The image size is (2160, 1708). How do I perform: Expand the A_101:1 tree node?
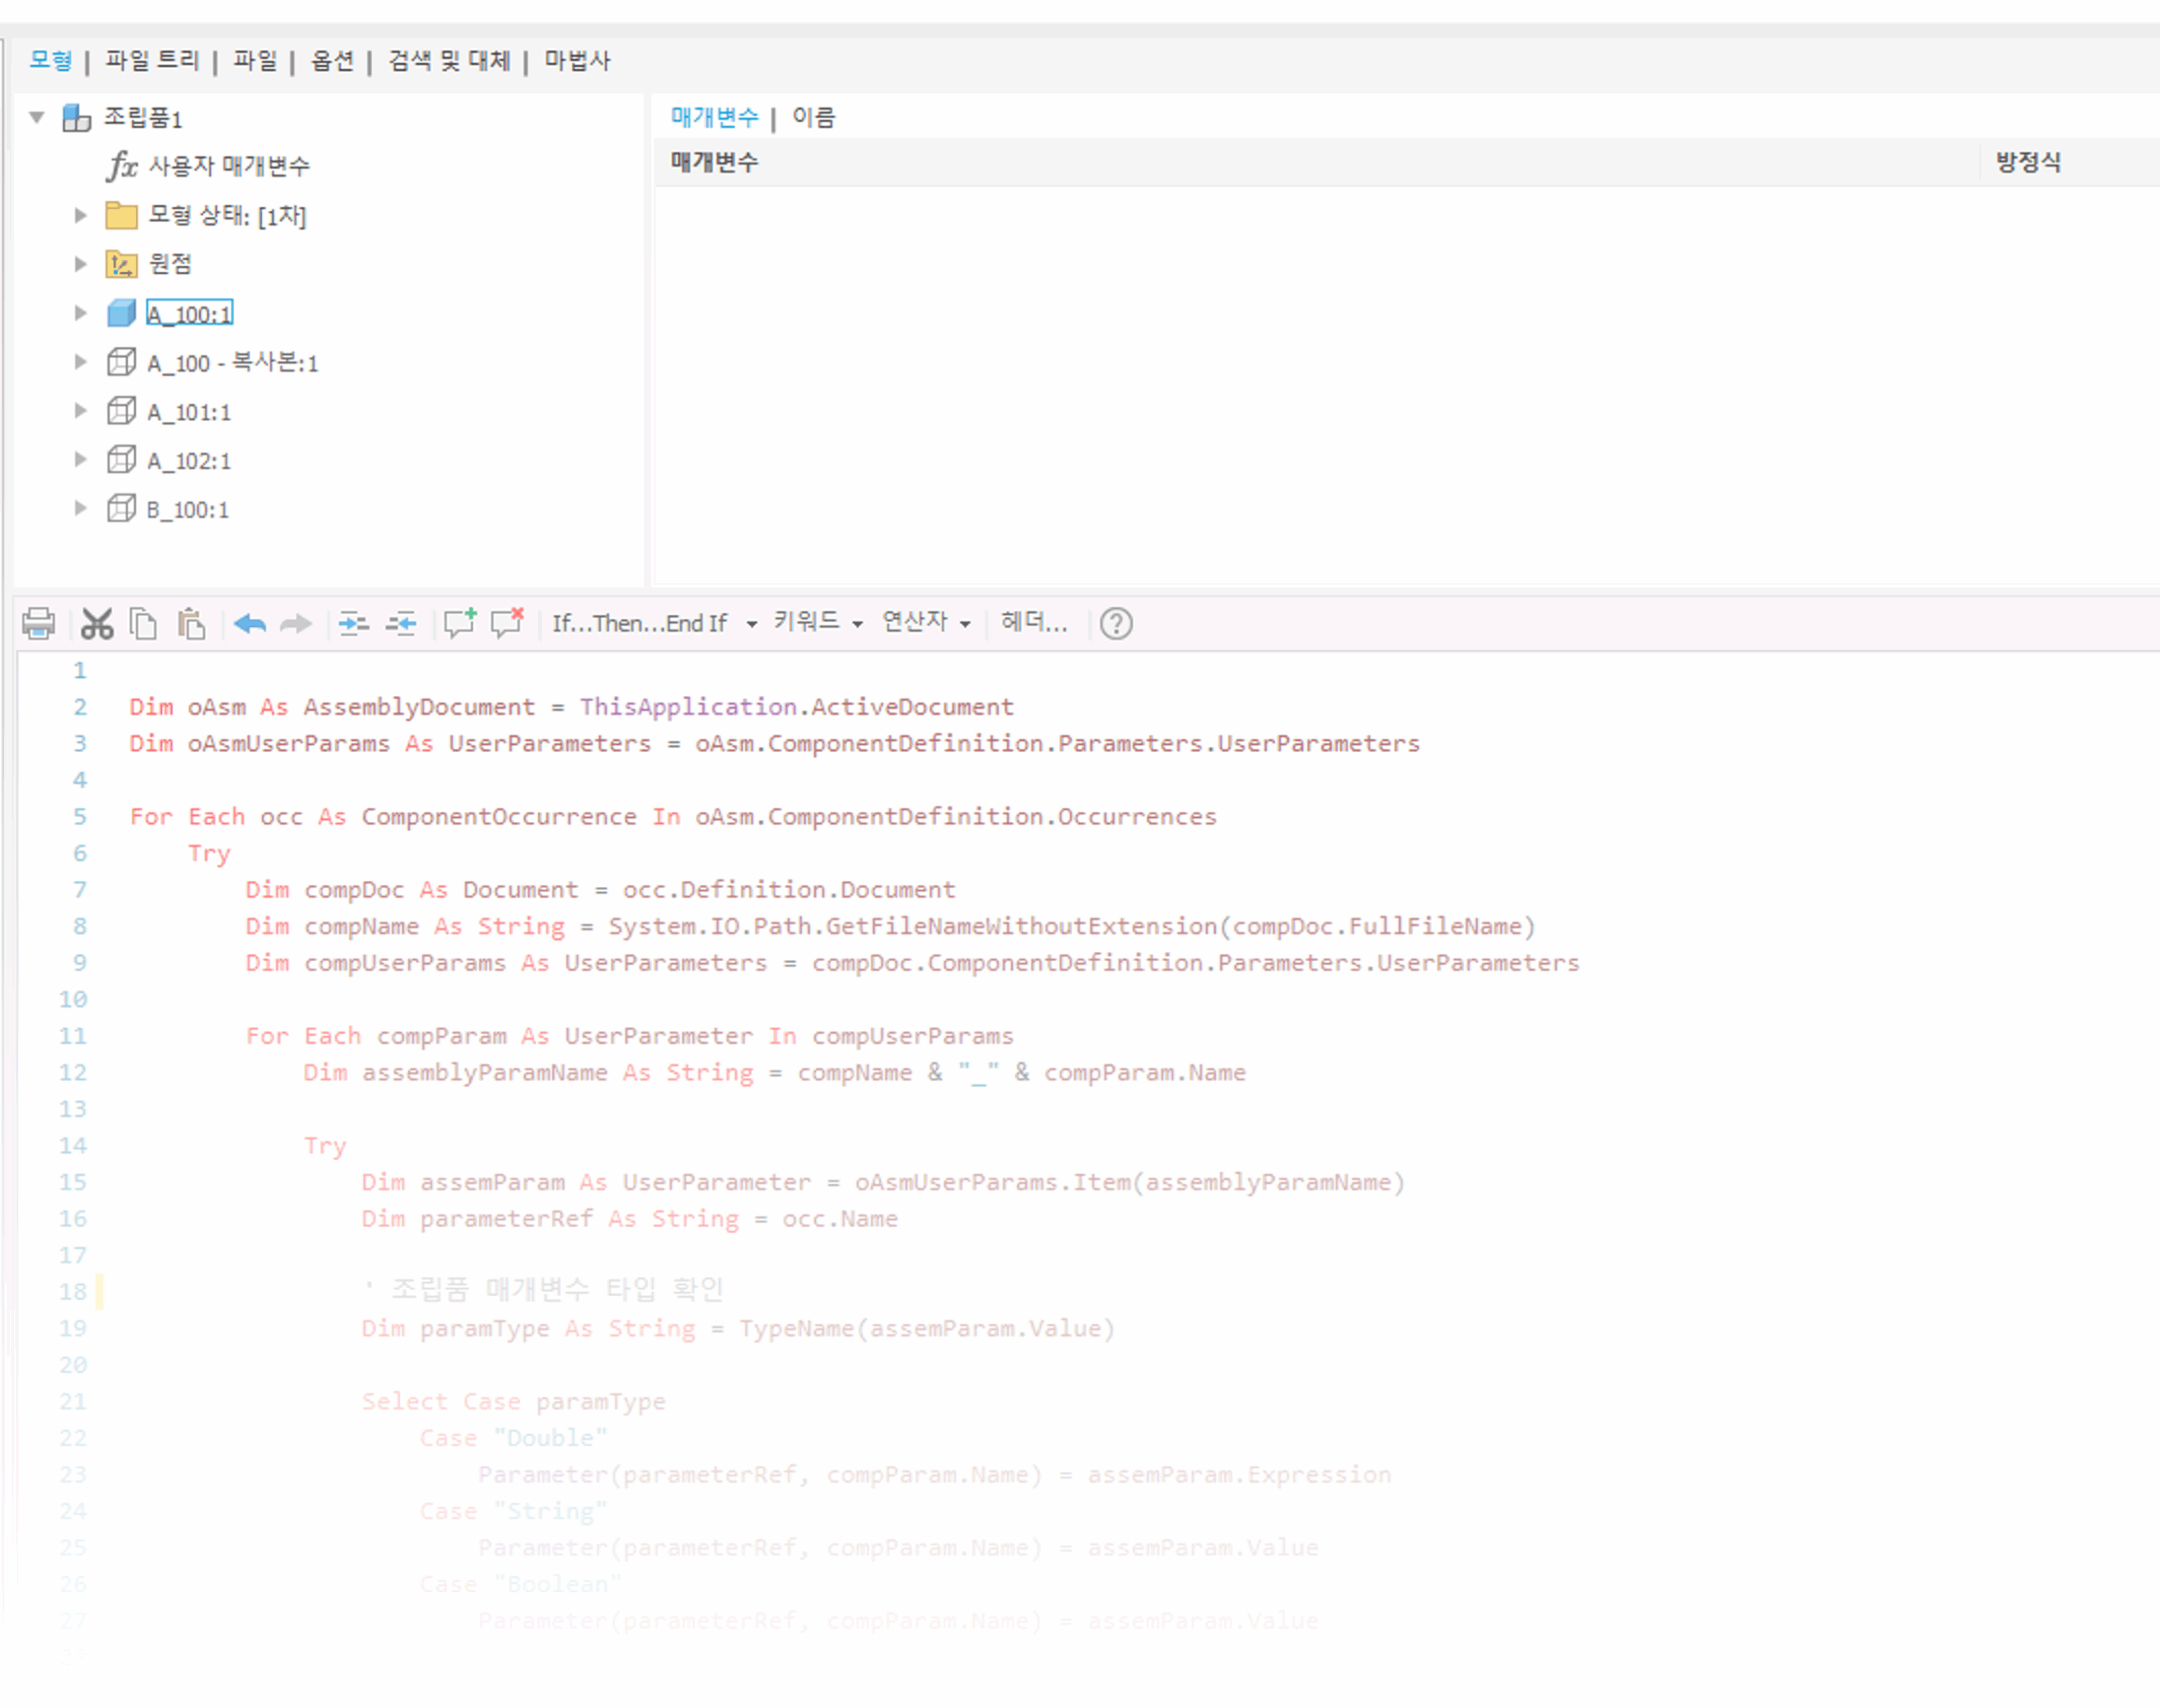tap(81, 411)
